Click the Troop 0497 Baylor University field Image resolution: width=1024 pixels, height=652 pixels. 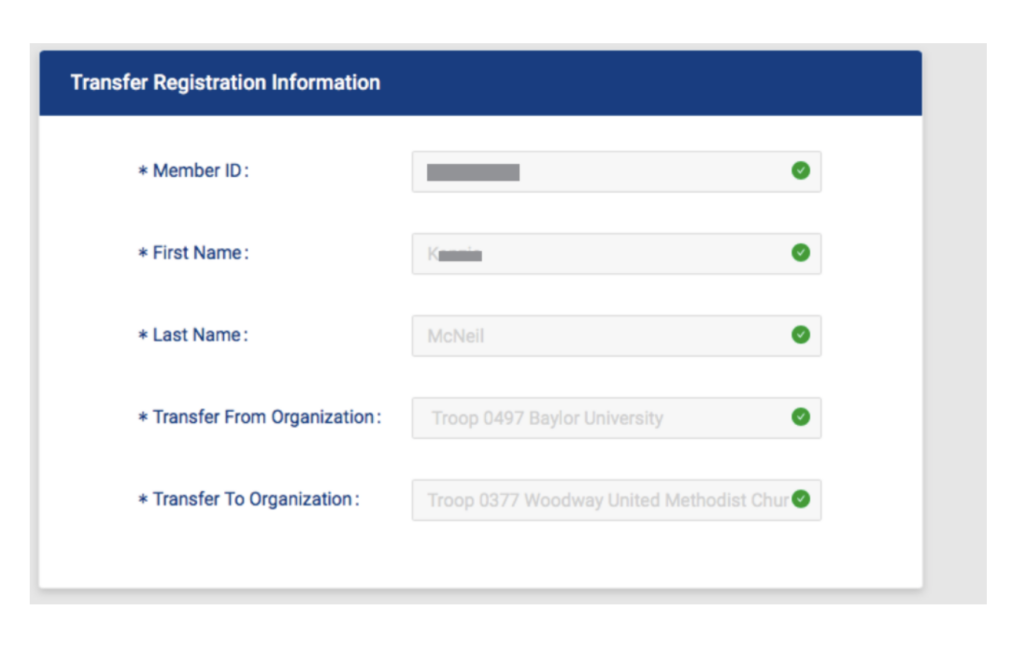click(600, 418)
